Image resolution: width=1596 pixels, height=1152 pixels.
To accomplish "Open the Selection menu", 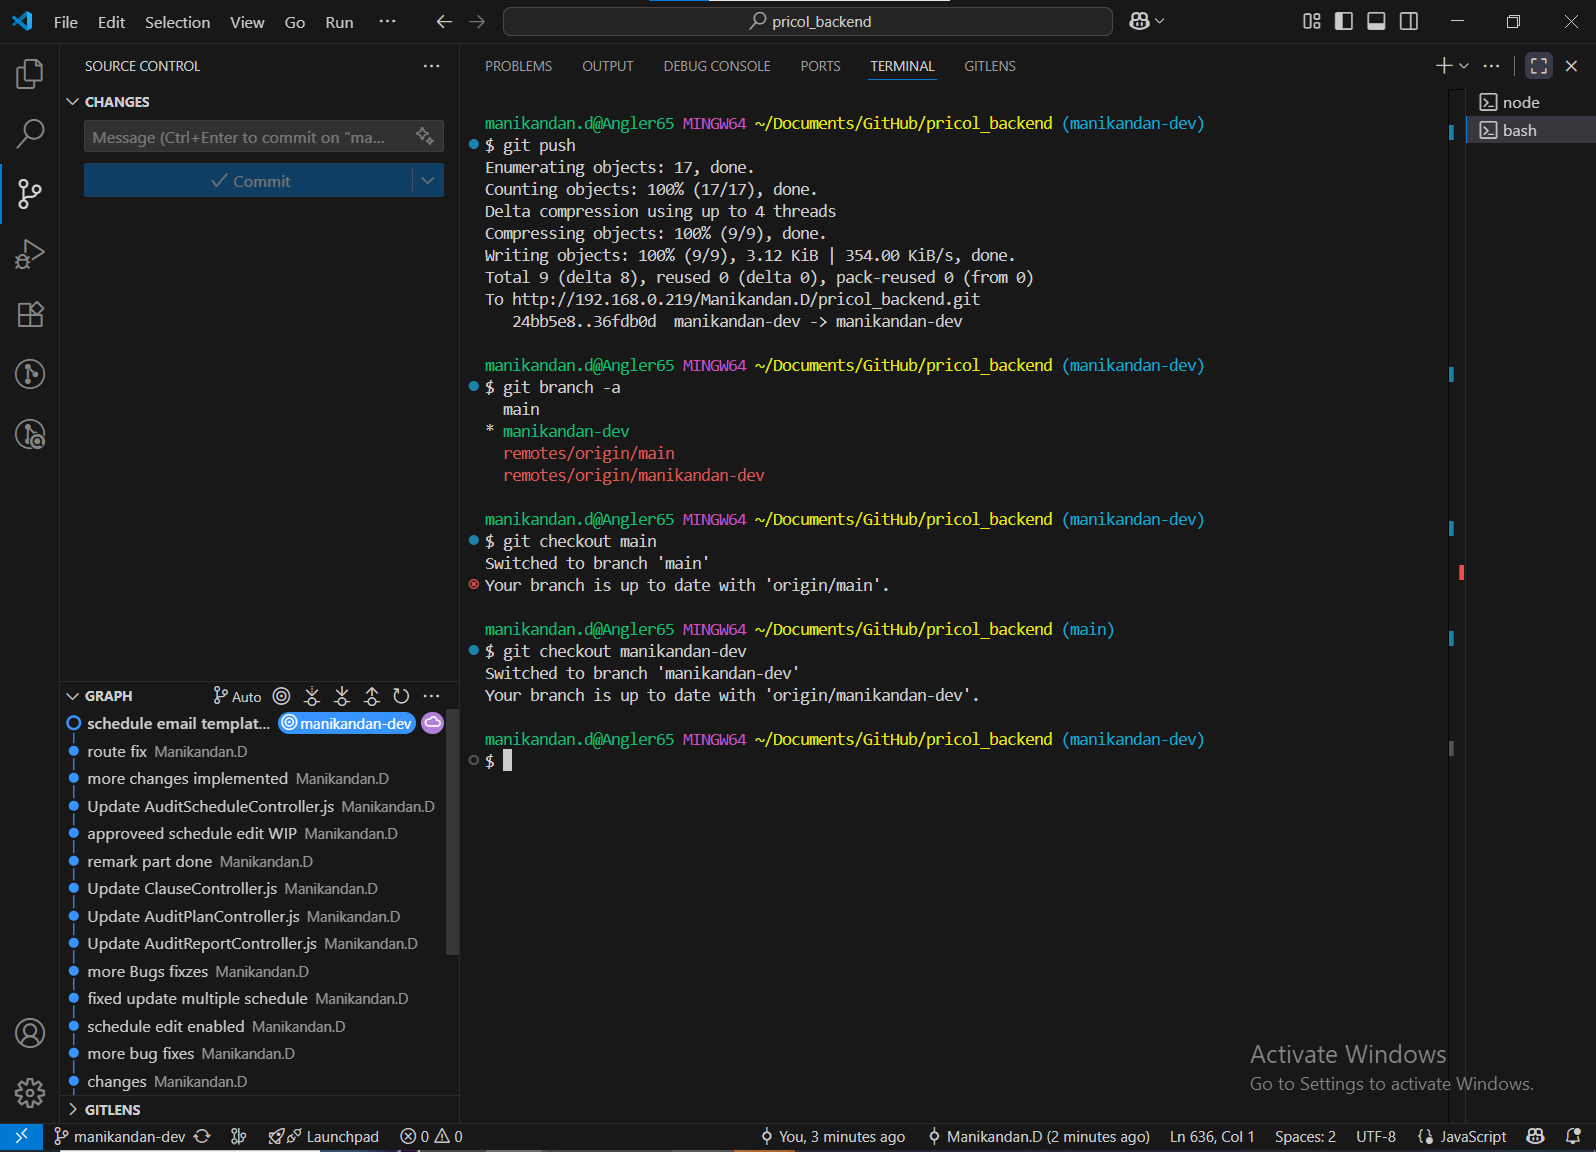I will coord(177,22).
